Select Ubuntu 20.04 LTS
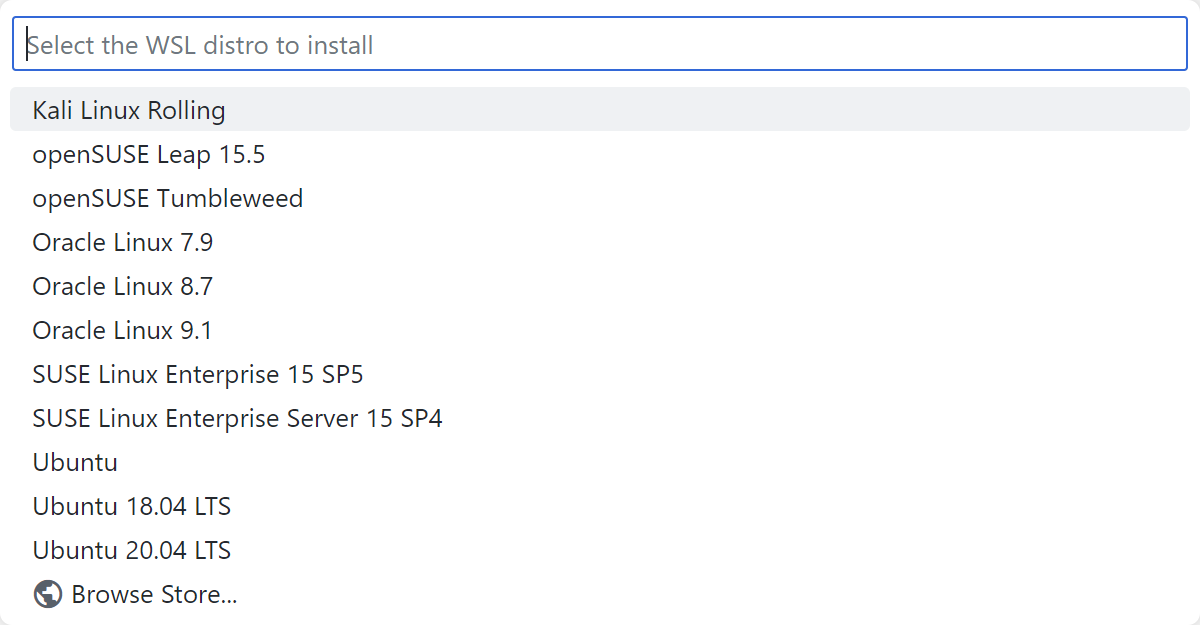Viewport: 1200px width, 625px height. 132,550
